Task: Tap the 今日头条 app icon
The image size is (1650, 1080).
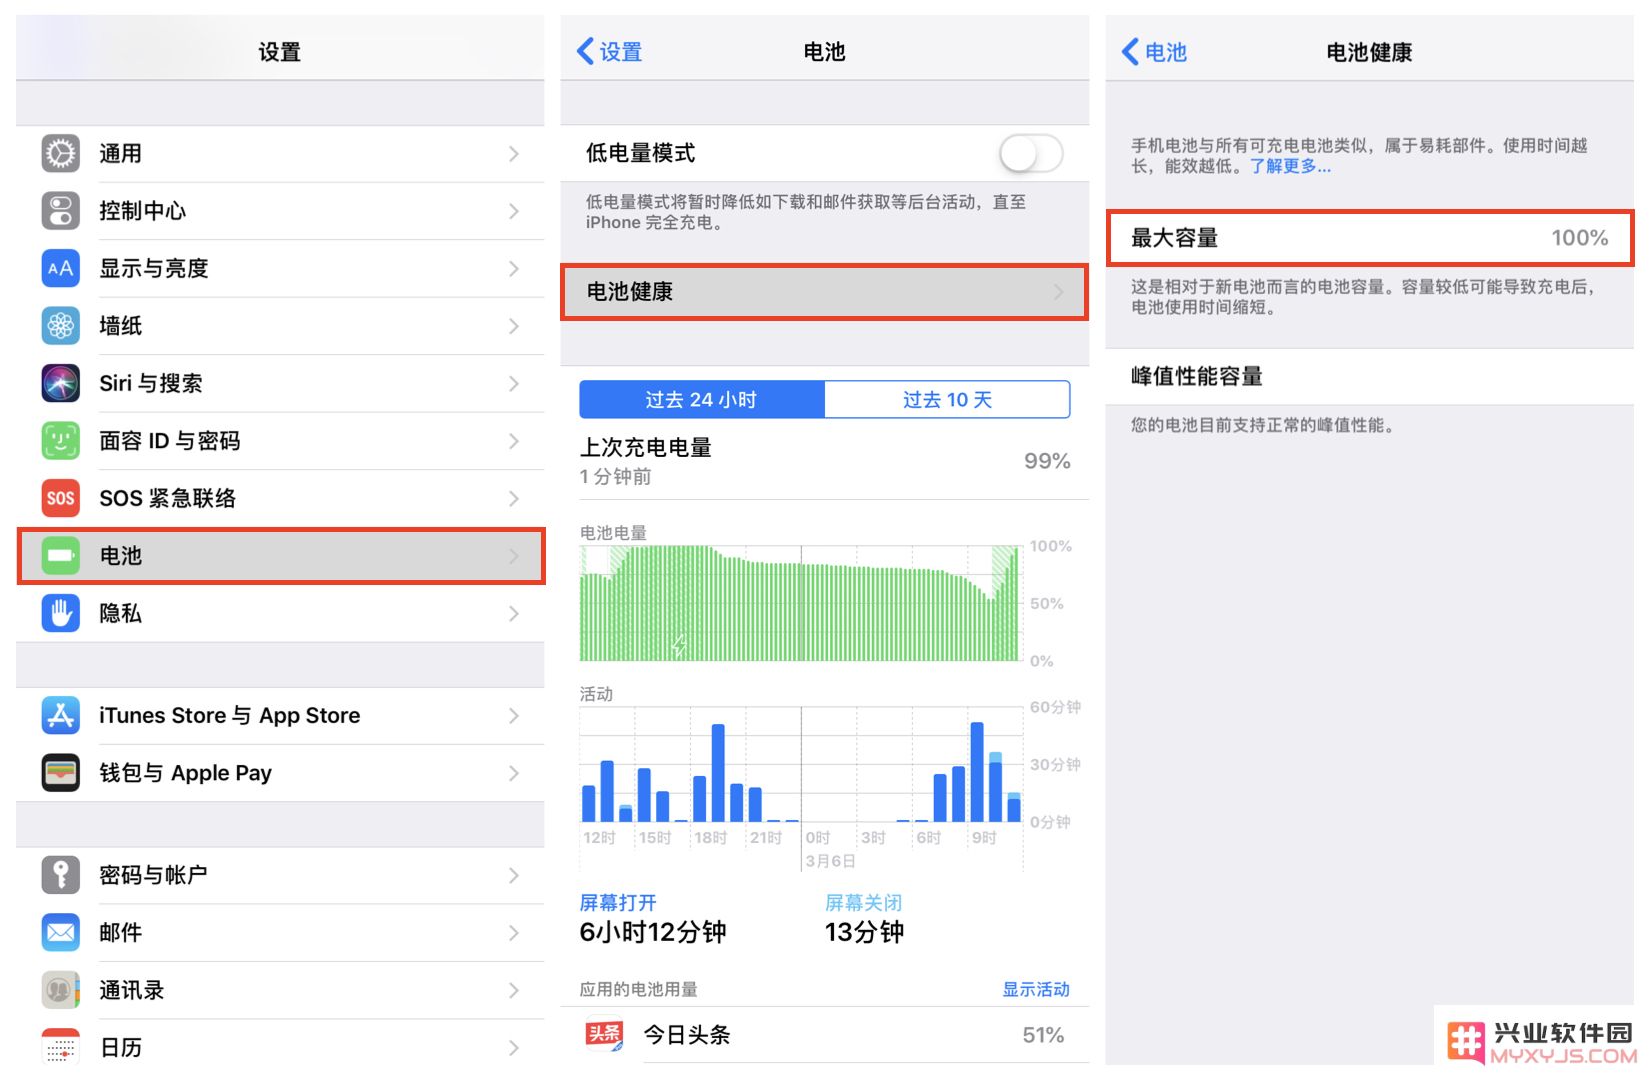Action: click(x=604, y=1035)
